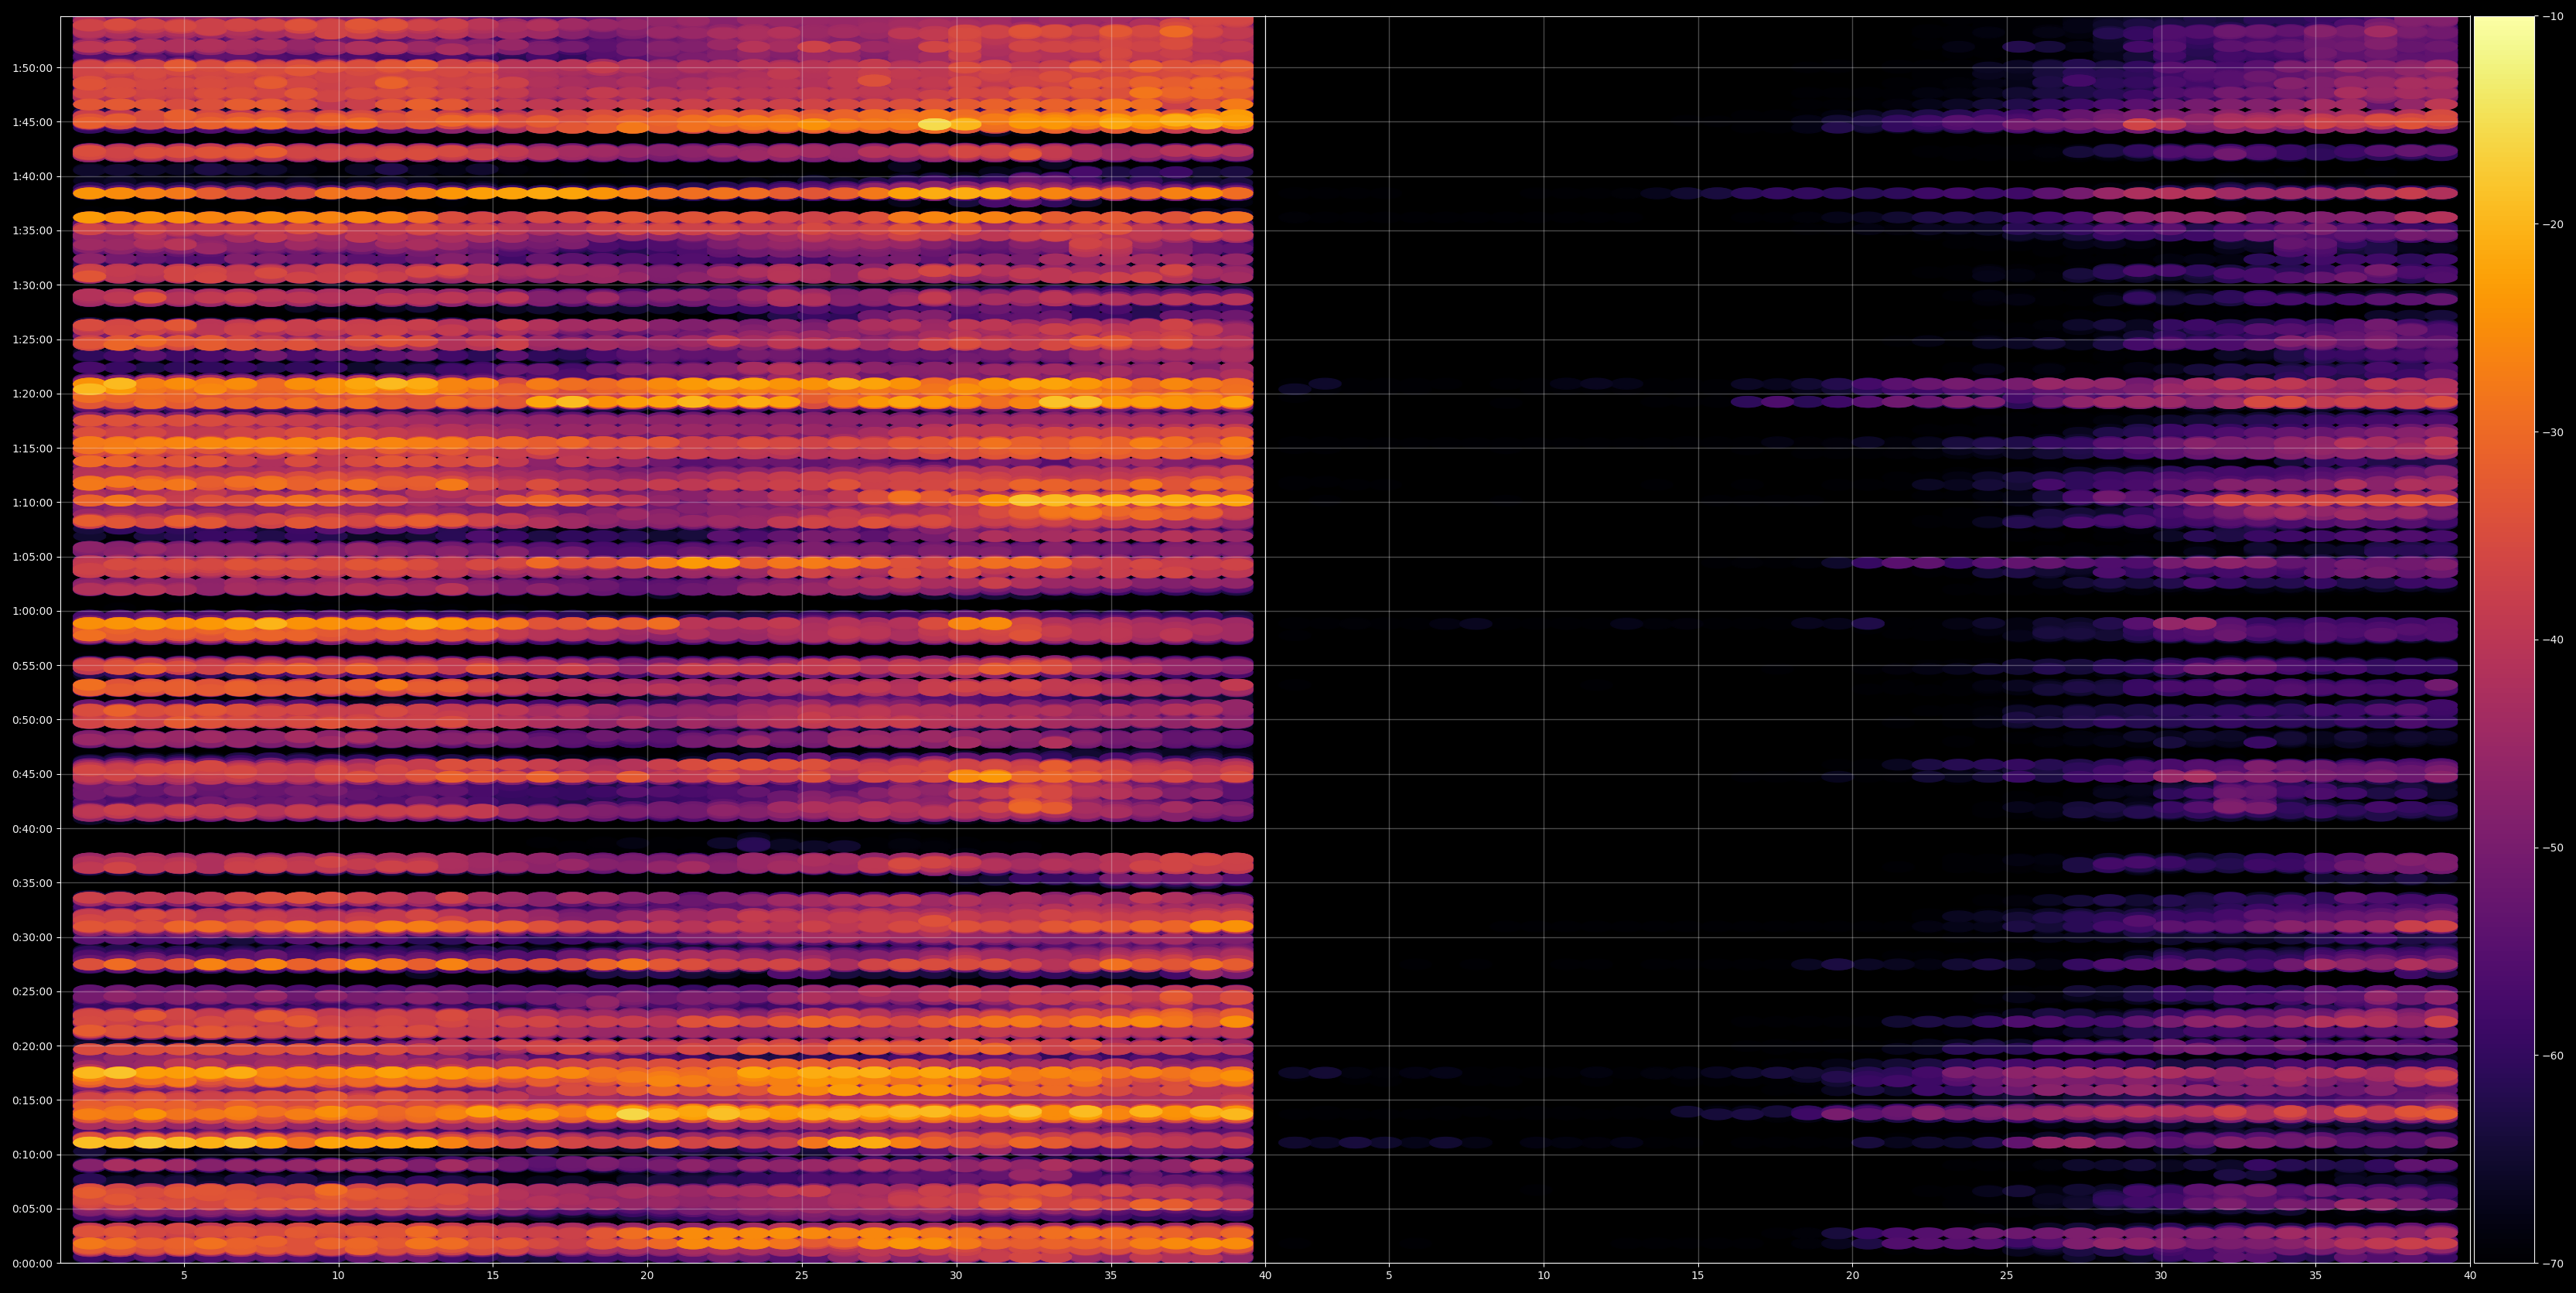Click x-axis label 25 under the left heatmap
The height and width of the screenshot is (1293, 2576).
(802, 1276)
